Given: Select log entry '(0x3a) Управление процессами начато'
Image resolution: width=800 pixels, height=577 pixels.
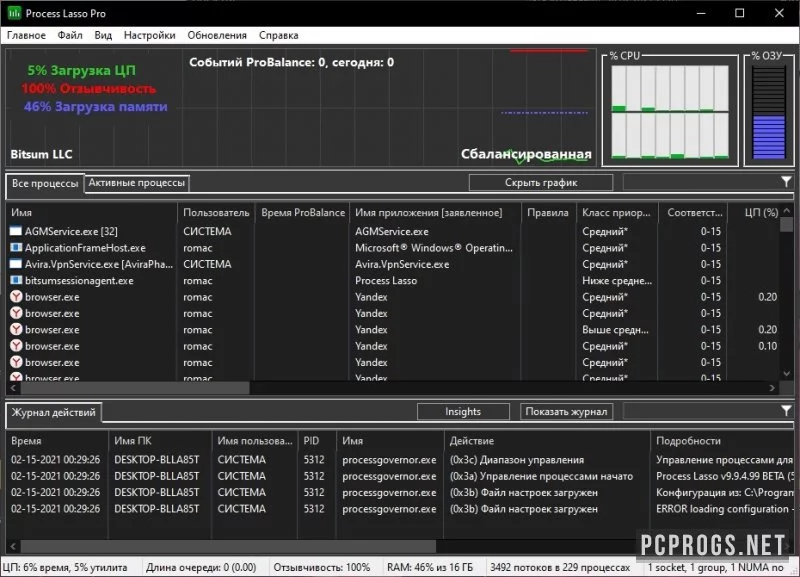Looking at the screenshot, I should (541, 476).
